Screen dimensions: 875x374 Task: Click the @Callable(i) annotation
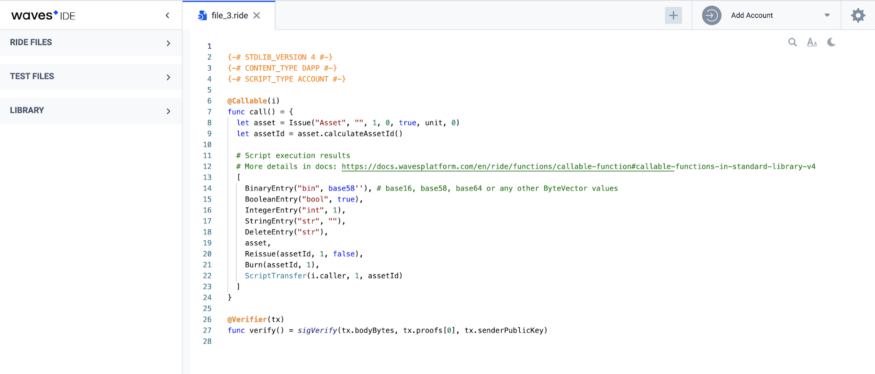click(253, 101)
